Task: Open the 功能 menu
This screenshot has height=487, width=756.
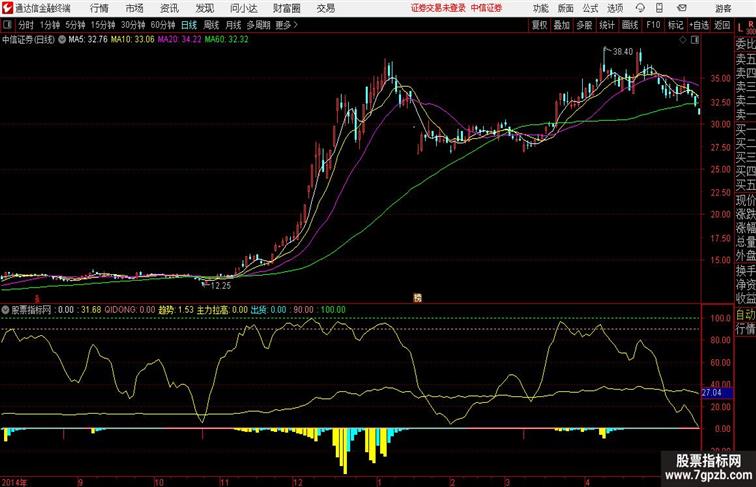Action: coord(540,8)
